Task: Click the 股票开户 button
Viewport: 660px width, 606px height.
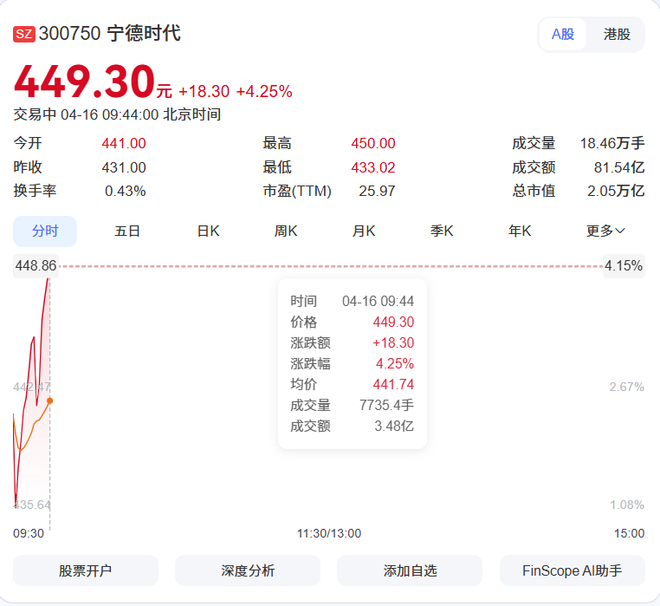Action: pyautogui.click(x=85, y=571)
